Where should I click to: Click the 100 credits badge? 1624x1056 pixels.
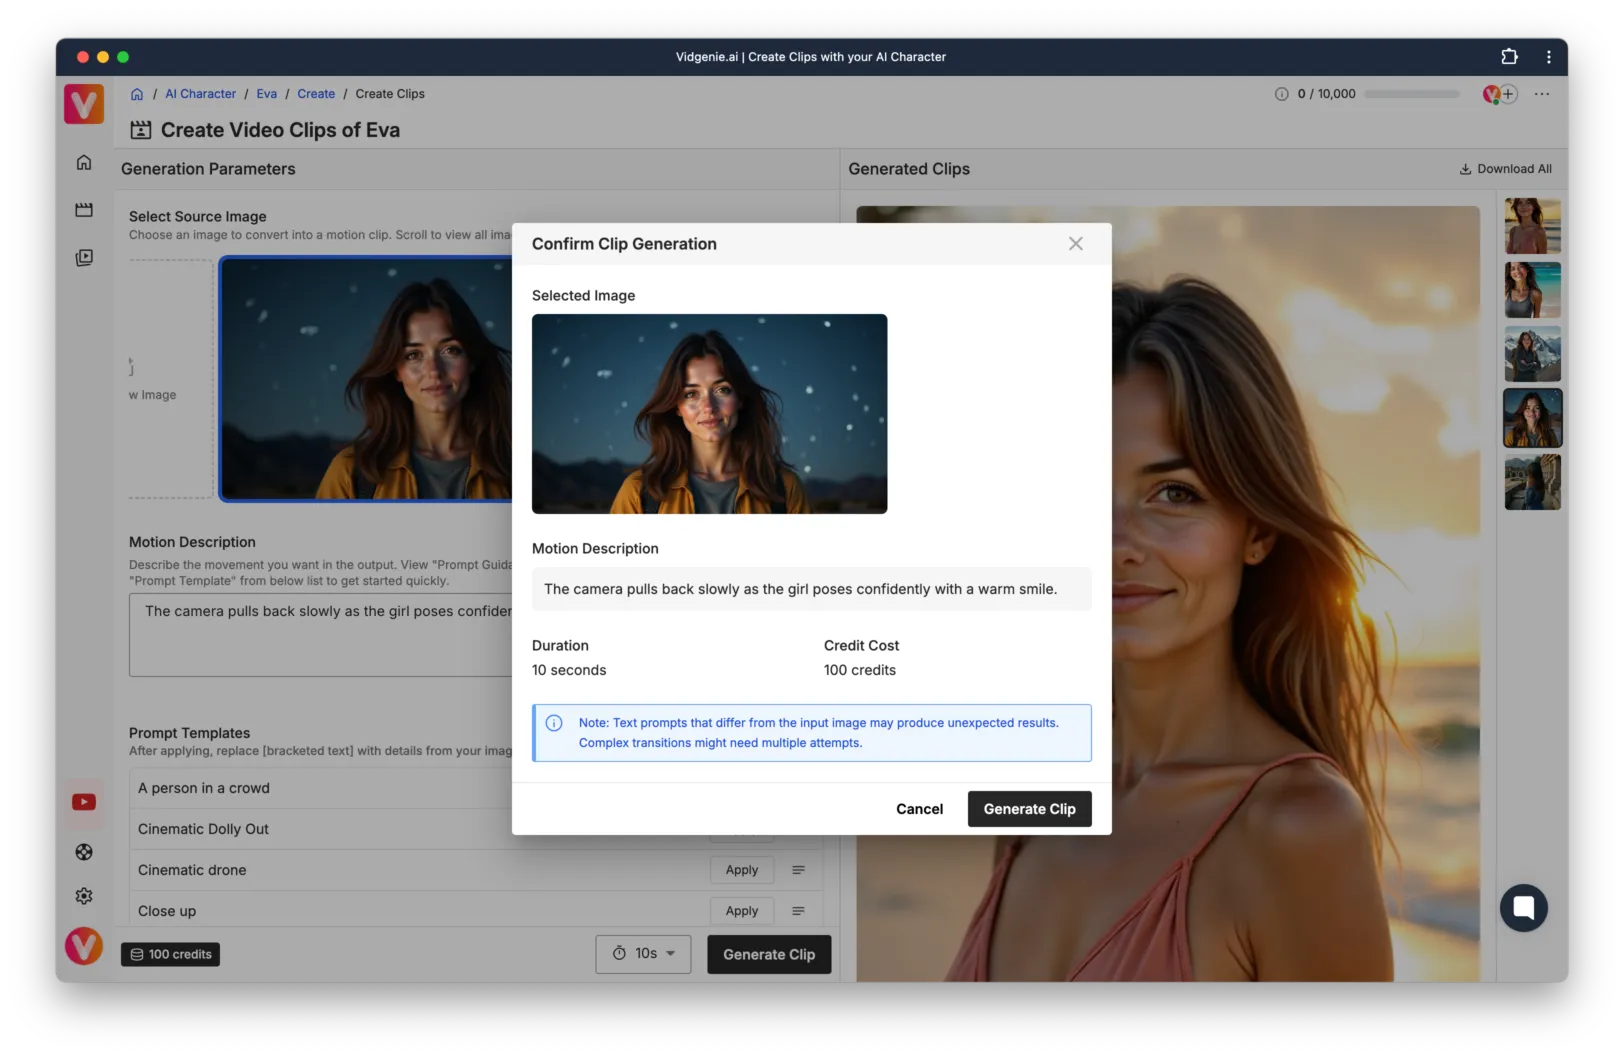[171, 954]
